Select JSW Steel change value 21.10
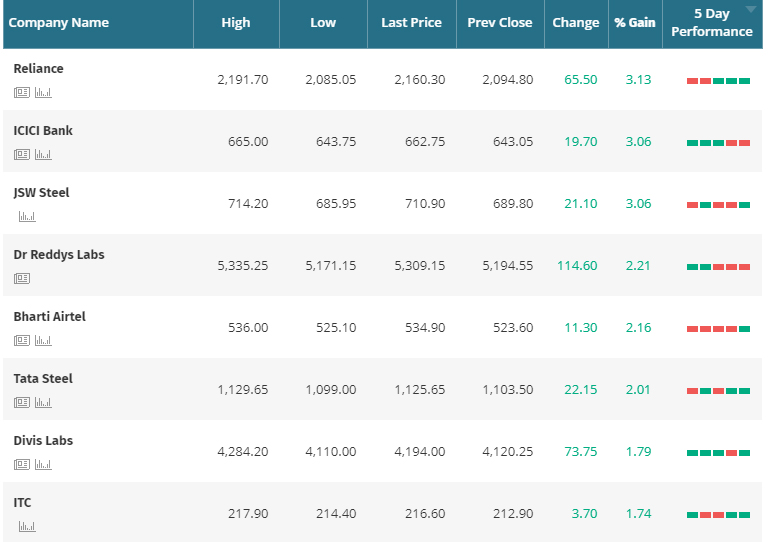 click(x=581, y=203)
